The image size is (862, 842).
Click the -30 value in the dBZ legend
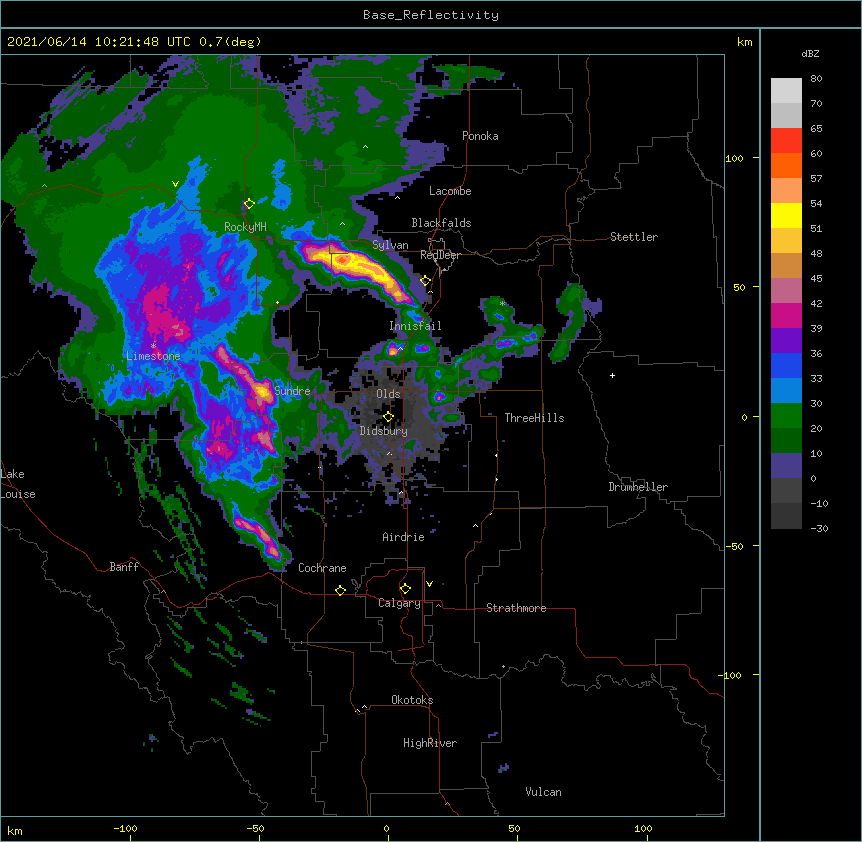(819, 528)
